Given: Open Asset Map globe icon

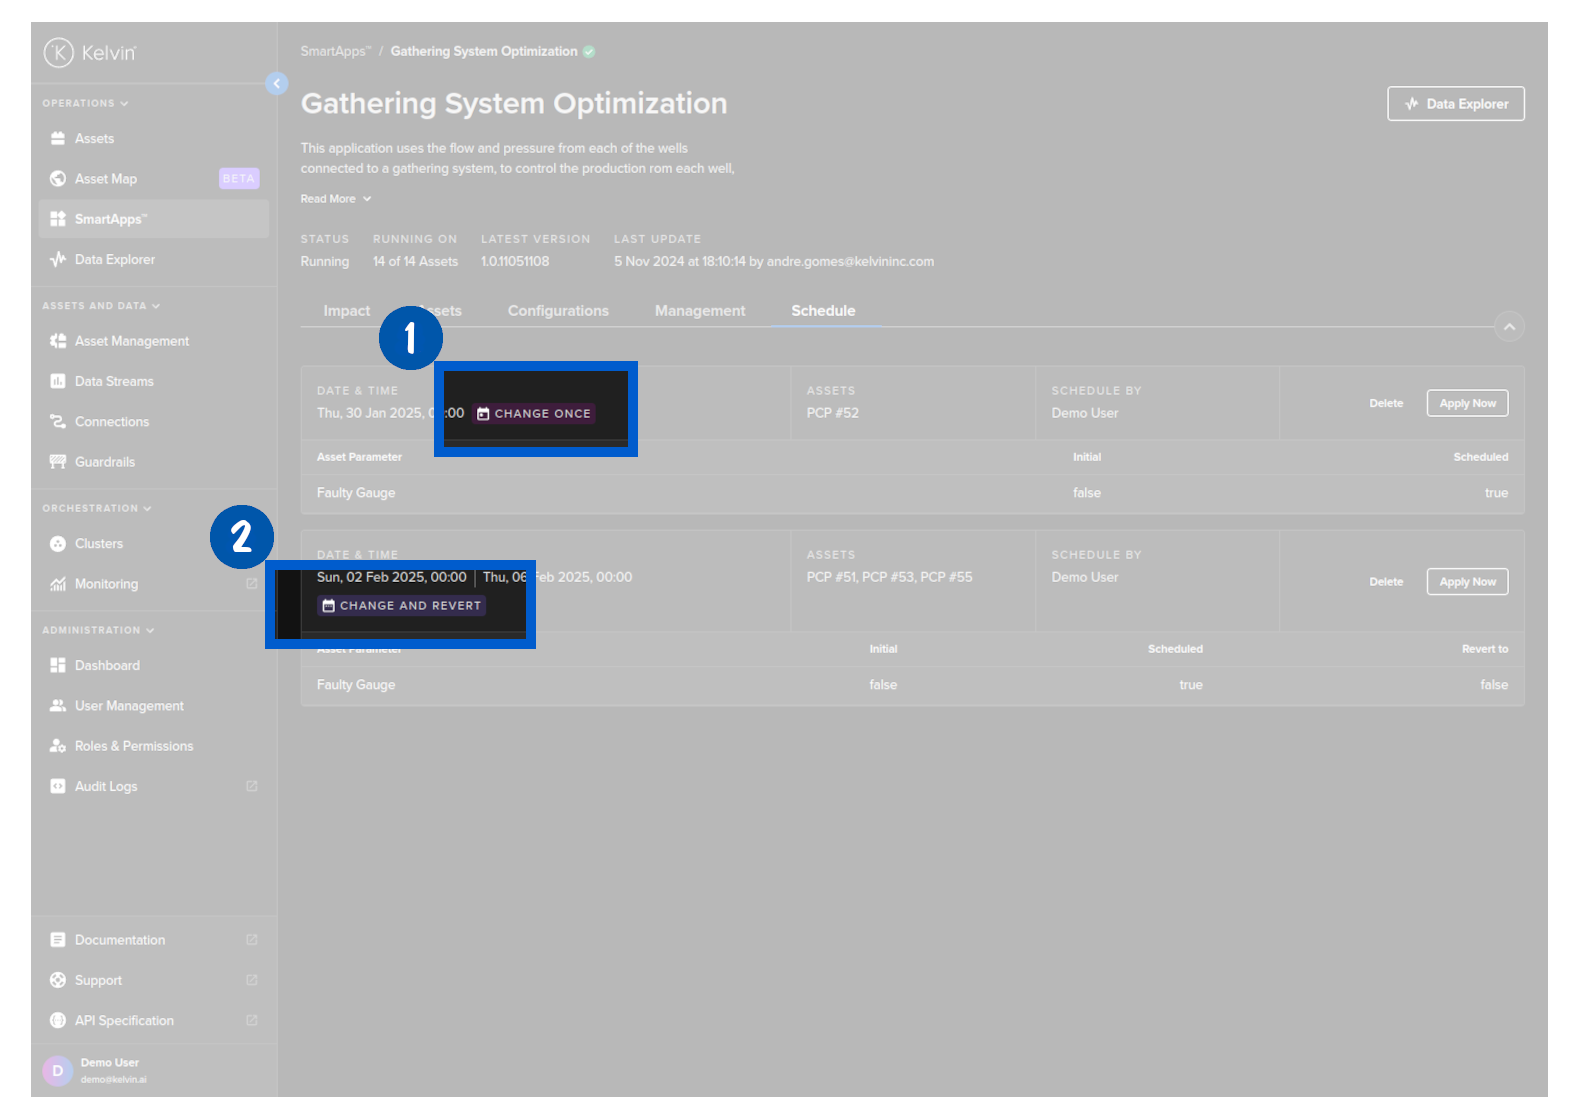Looking at the screenshot, I should pyautogui.click(x=58, y=179).
